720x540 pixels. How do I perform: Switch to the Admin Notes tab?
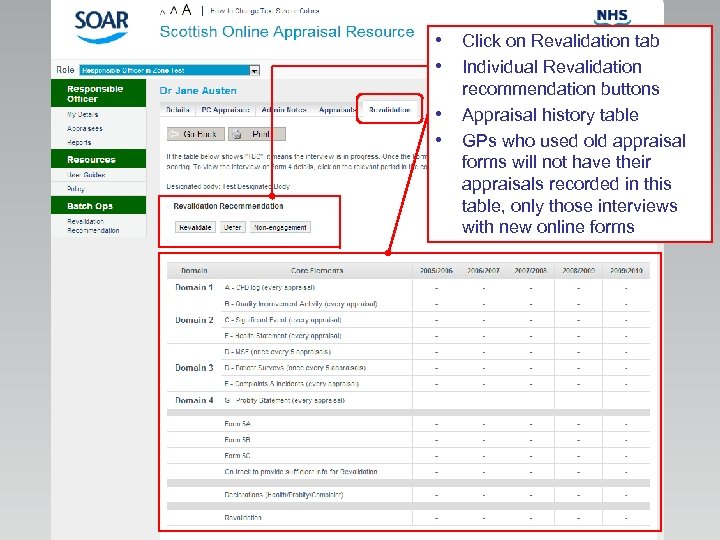(x=284, y=110)
